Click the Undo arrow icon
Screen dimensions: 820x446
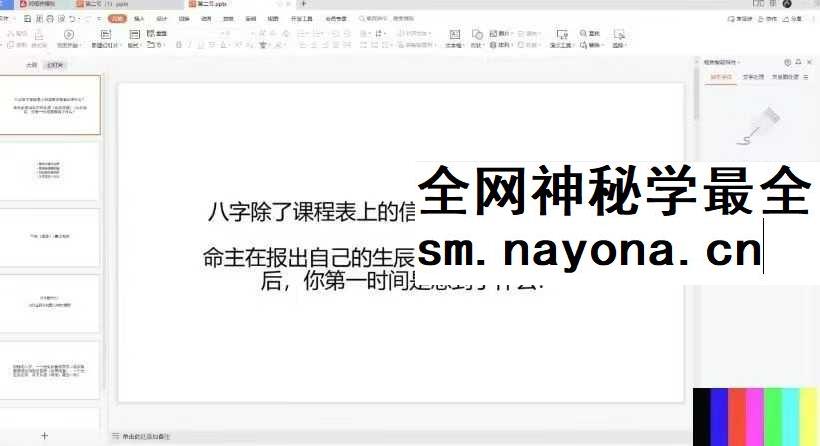click(x=72, y=19)
